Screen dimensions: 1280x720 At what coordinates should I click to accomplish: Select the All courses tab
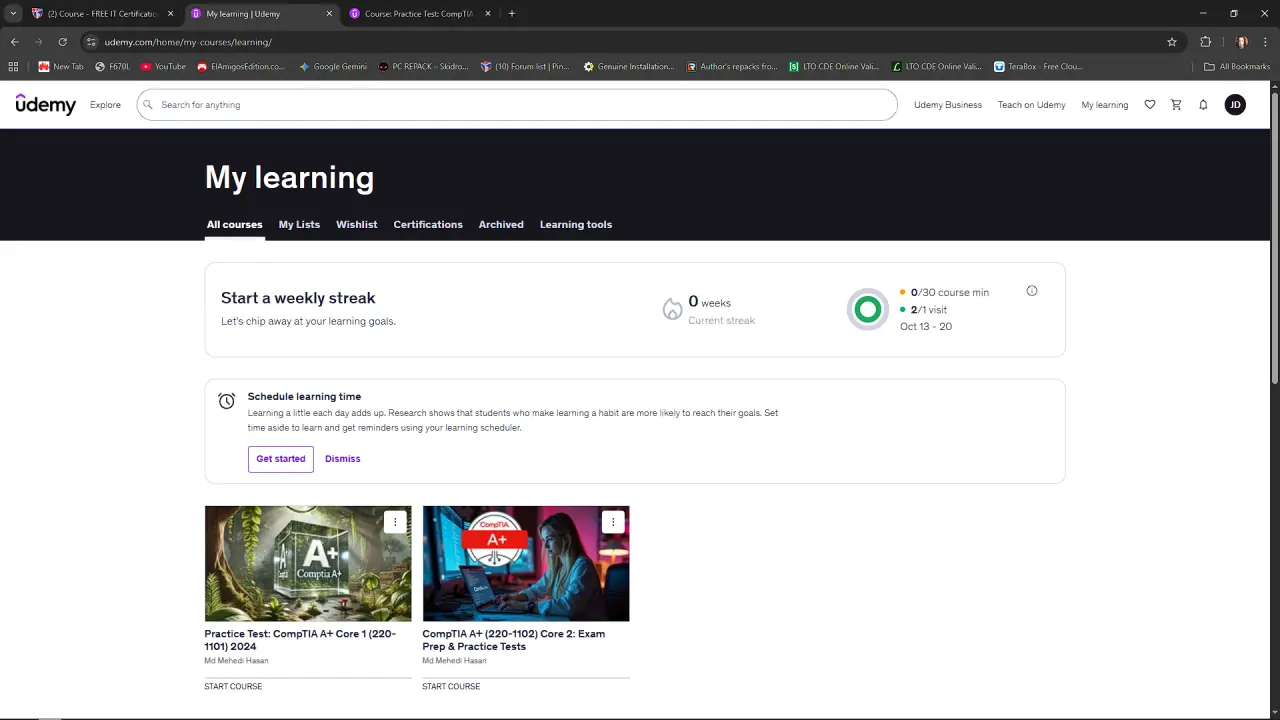234,225
